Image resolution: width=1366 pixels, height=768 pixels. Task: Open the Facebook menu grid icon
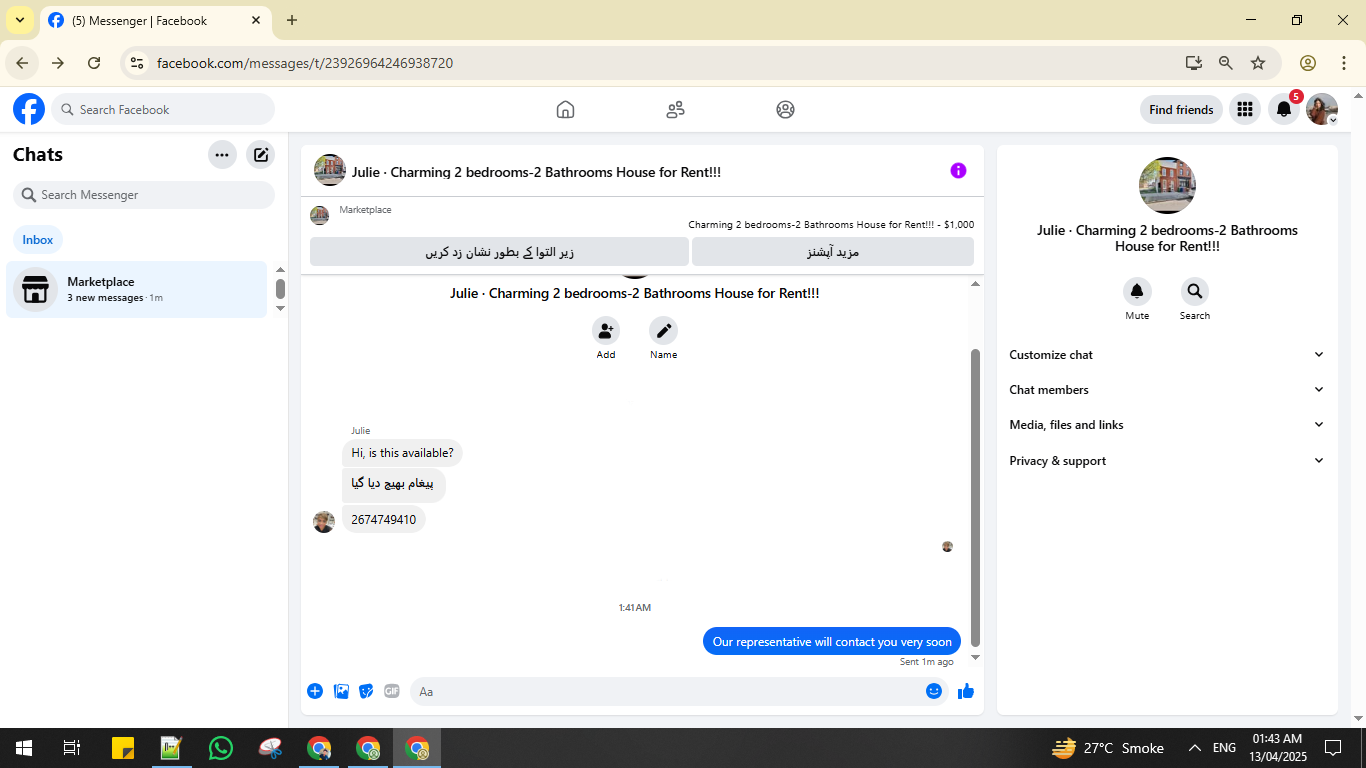(1244, 109)
